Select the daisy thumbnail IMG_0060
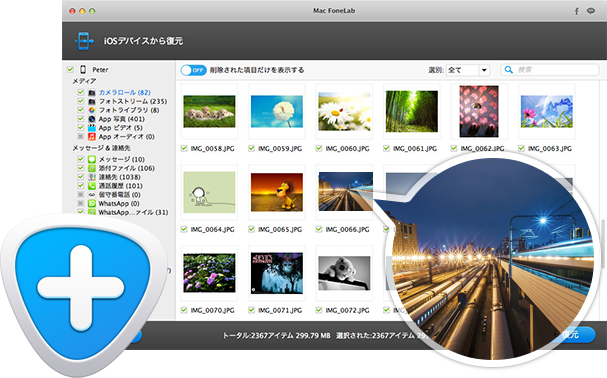Screen dimensions: 607x378 345,112
